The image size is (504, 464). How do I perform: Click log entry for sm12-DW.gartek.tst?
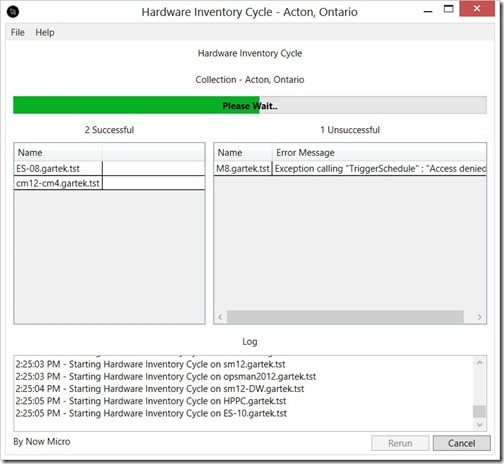coord(160,389)
